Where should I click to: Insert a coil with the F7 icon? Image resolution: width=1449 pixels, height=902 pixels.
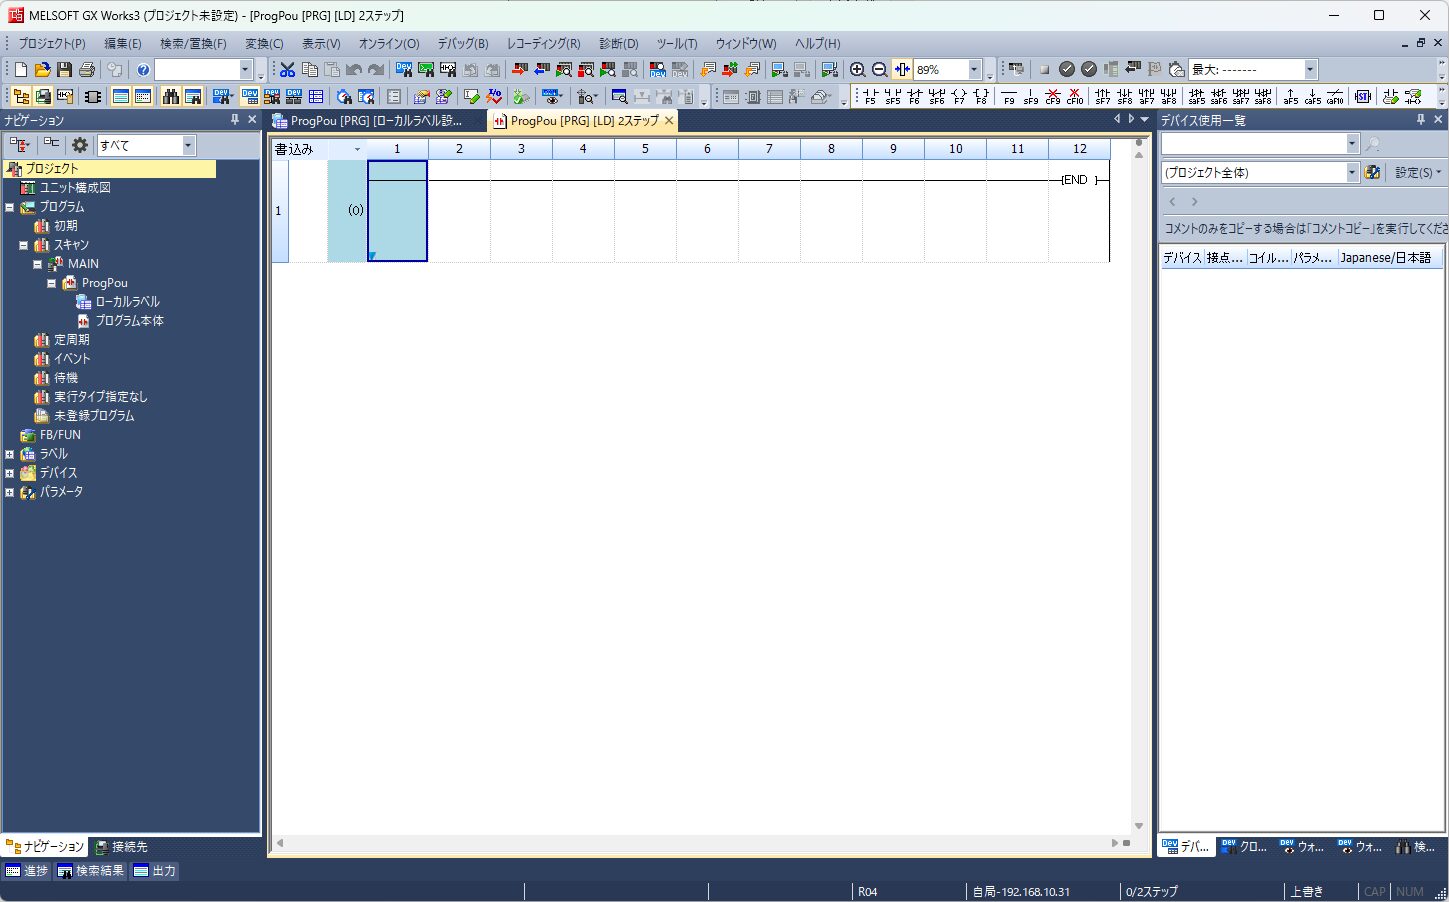959,97
